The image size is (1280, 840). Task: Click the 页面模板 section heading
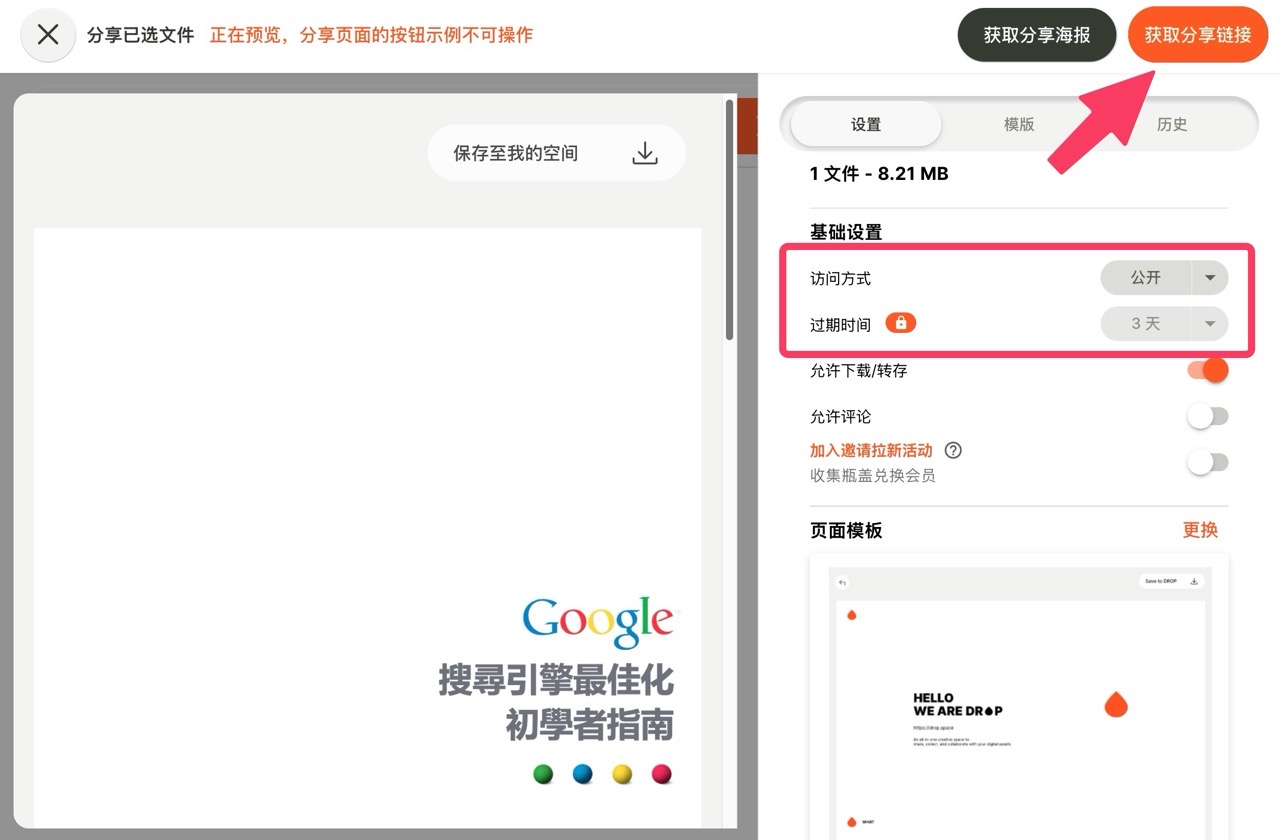846,530
